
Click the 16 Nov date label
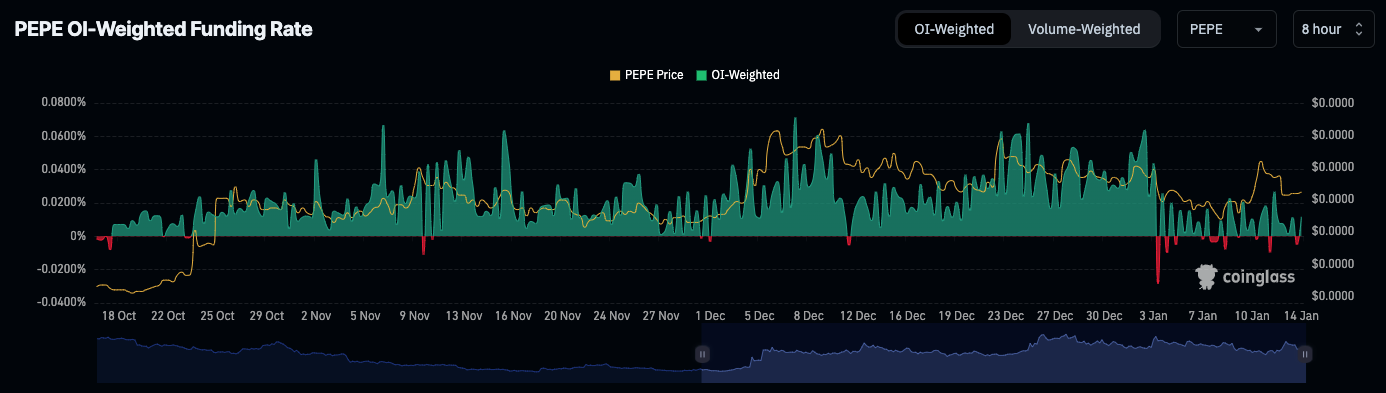(x=513, y=316)
